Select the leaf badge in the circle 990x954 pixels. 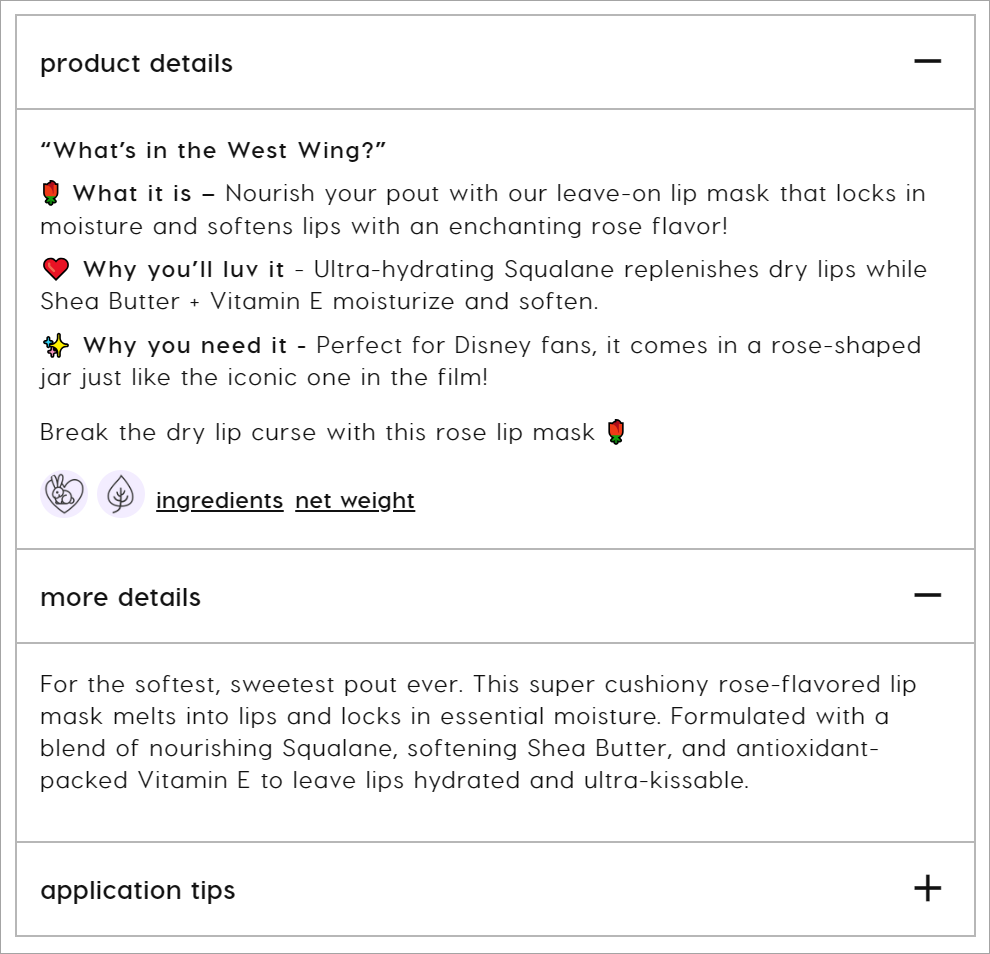121,493
